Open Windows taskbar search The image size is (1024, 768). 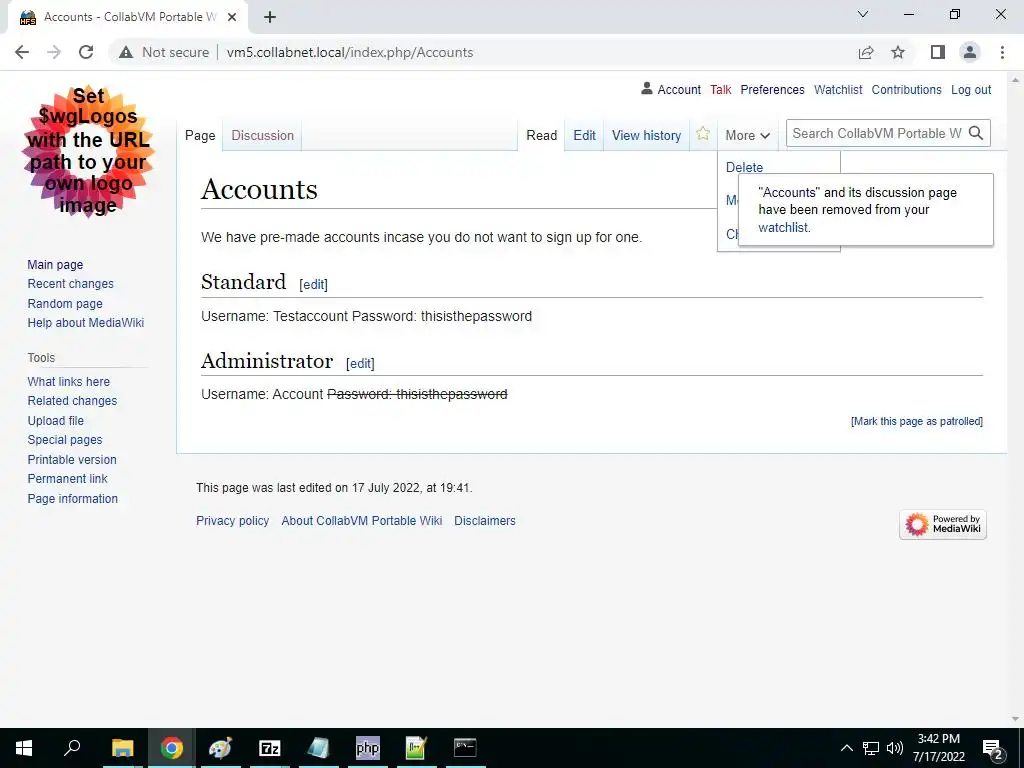72,748
